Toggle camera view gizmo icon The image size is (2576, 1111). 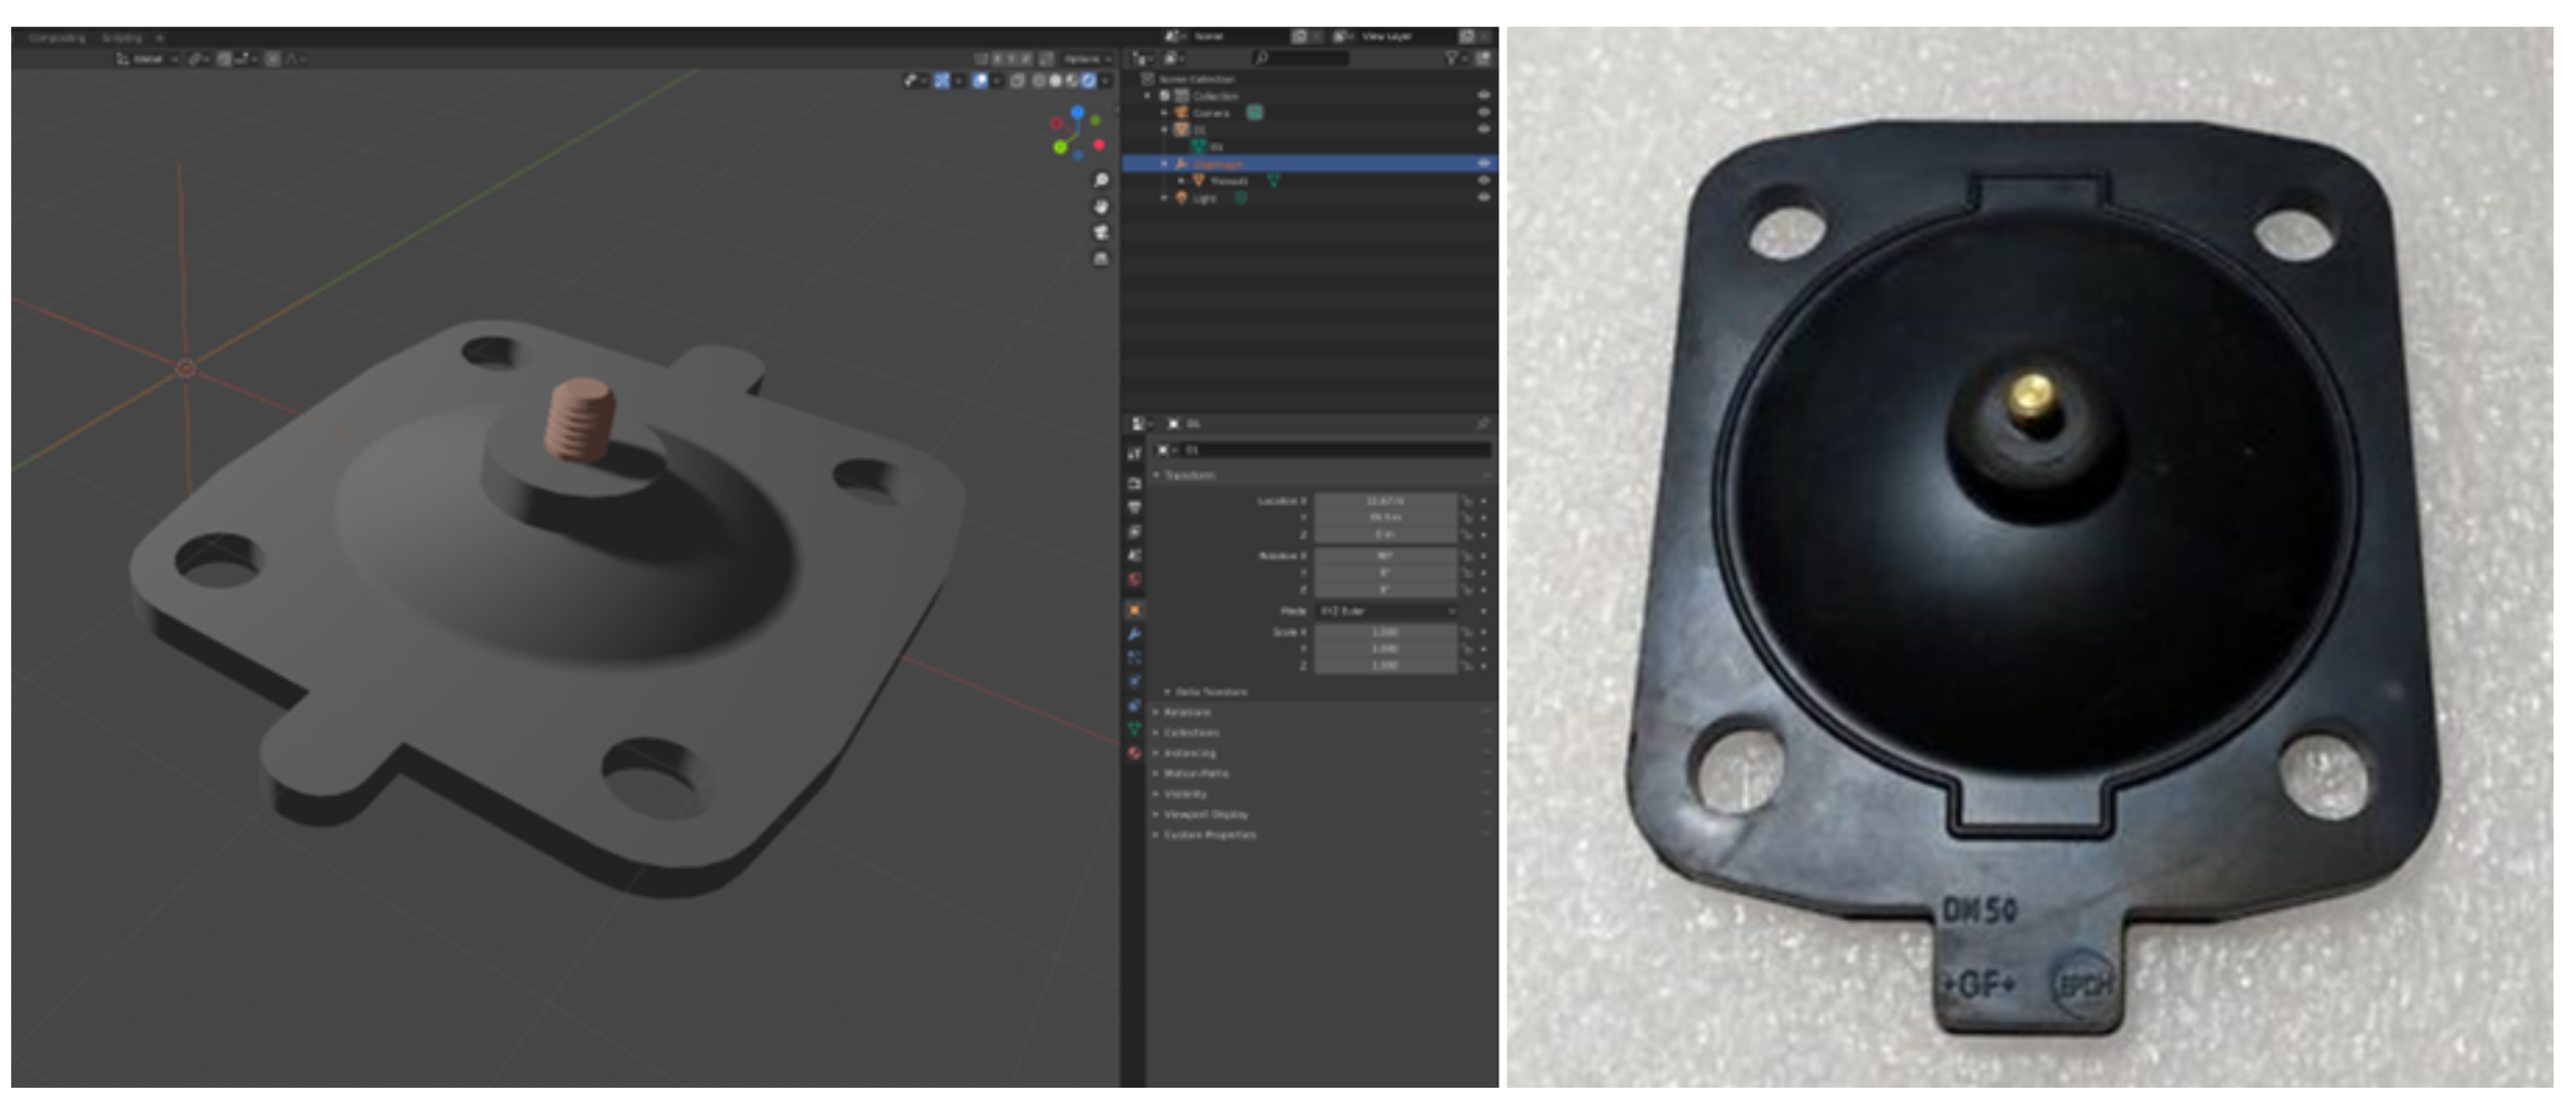pyautogui.click(x=1101, y=232)
